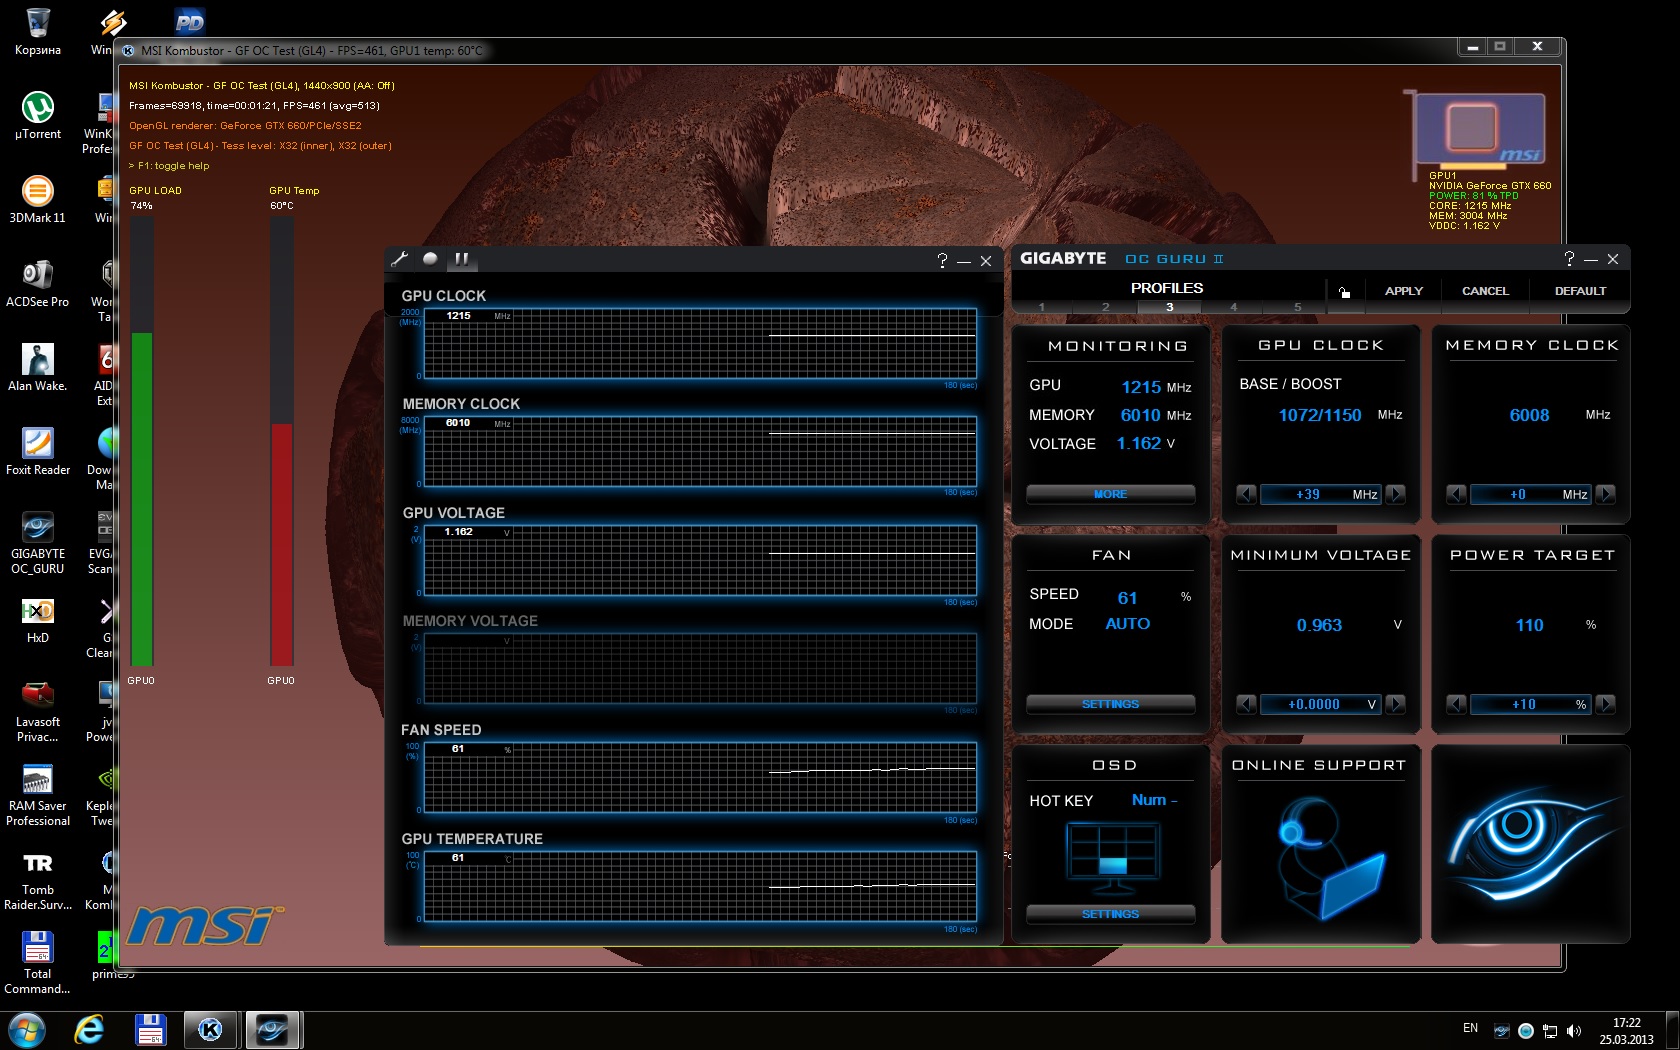Open Tomb Raider Survival desktop icon
Image resolution: width=1680 pixels, height=1050 pixels.
tap(38, 879)
